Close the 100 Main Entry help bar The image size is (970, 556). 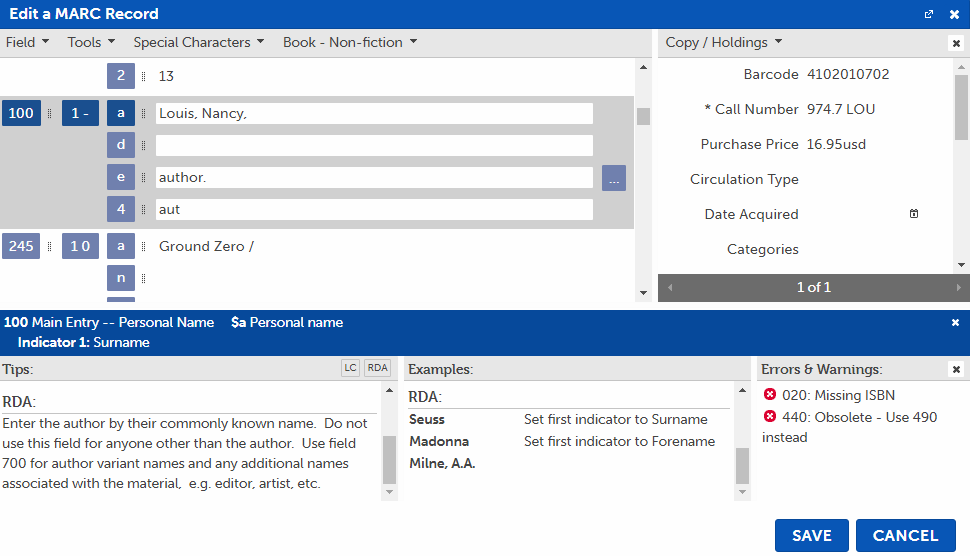955,323
